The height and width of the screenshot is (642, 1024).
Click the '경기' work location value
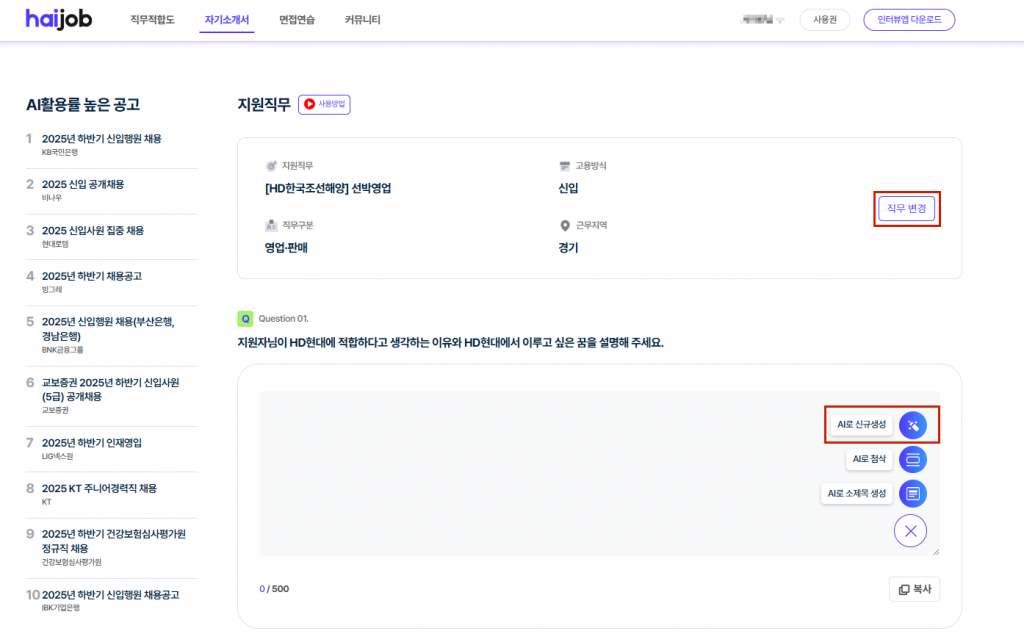(x=568, y=248)
